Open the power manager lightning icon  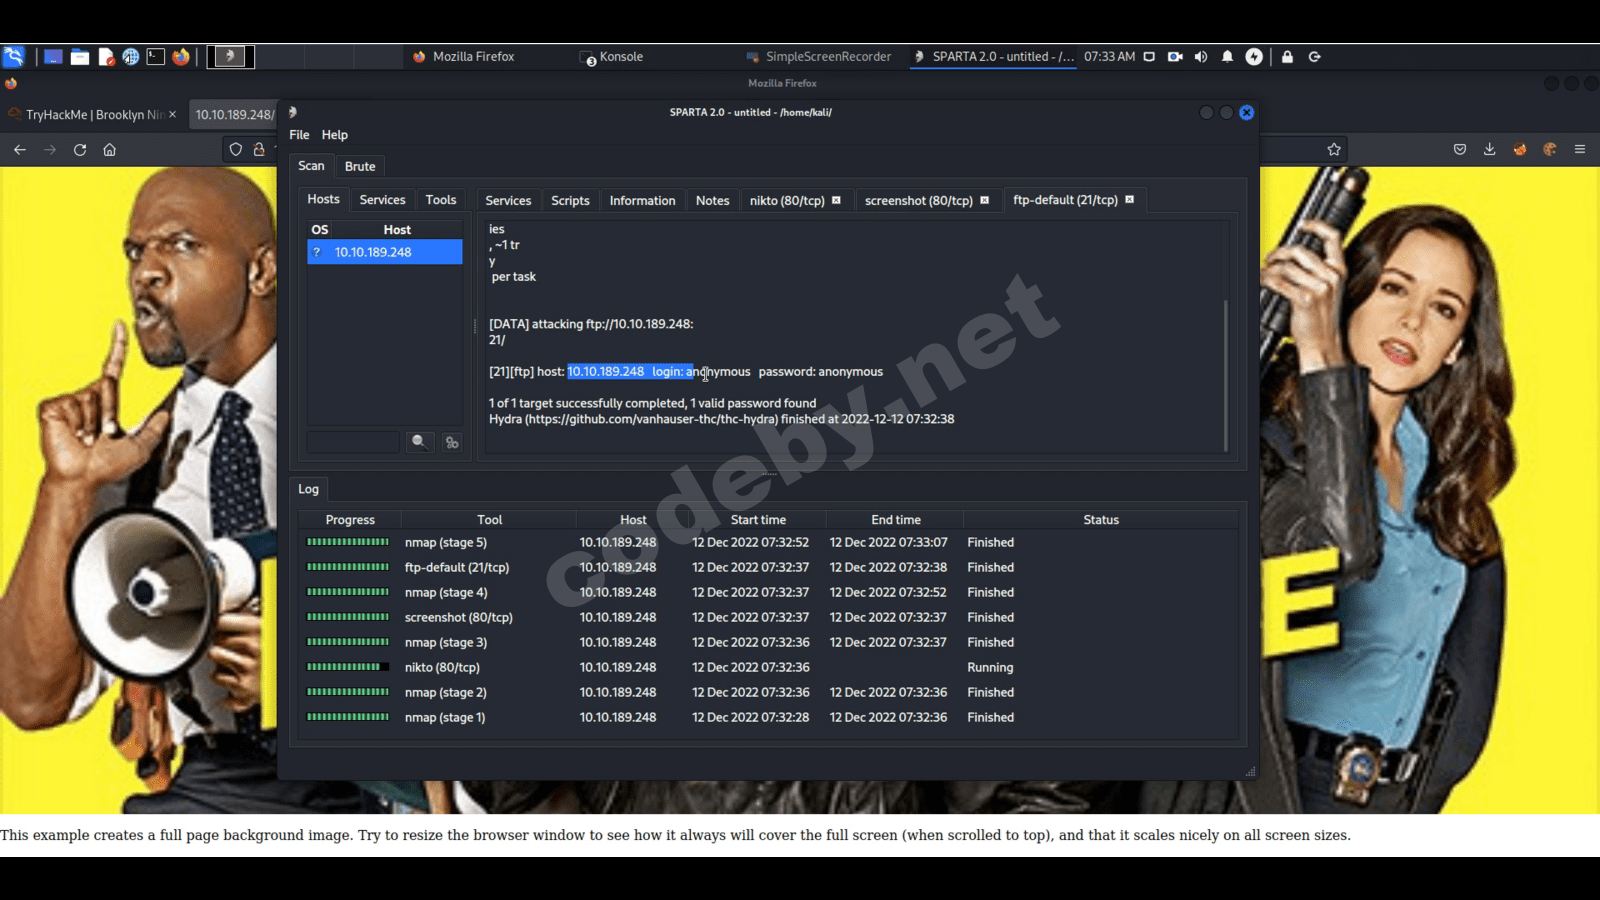1254,57
